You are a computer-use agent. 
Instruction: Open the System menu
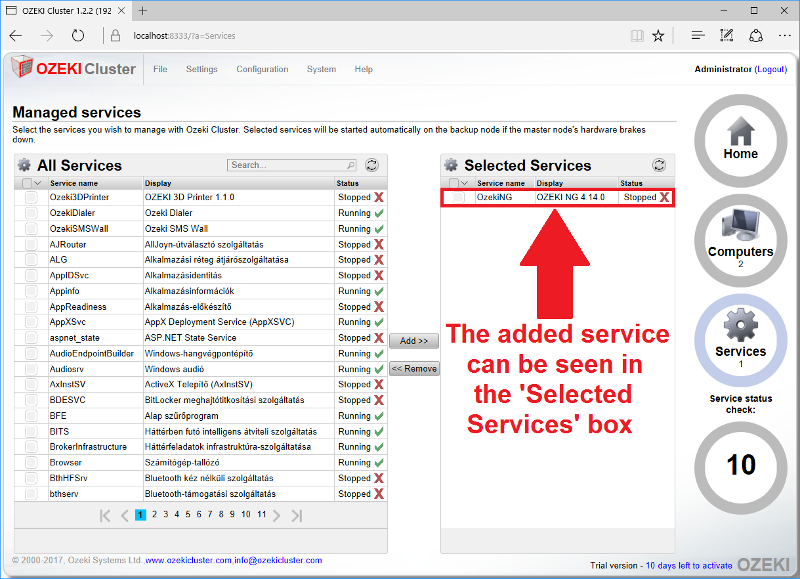321,69
